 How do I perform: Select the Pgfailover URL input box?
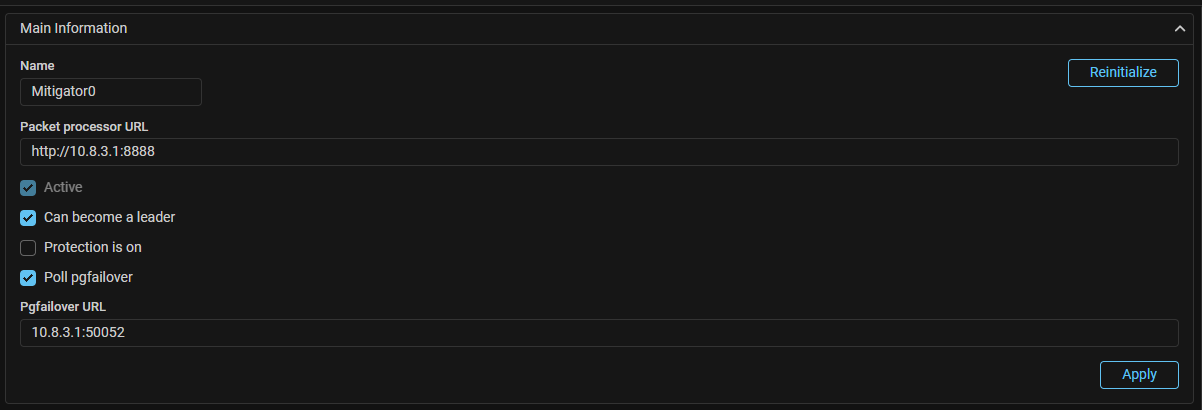tap(598, 333)
